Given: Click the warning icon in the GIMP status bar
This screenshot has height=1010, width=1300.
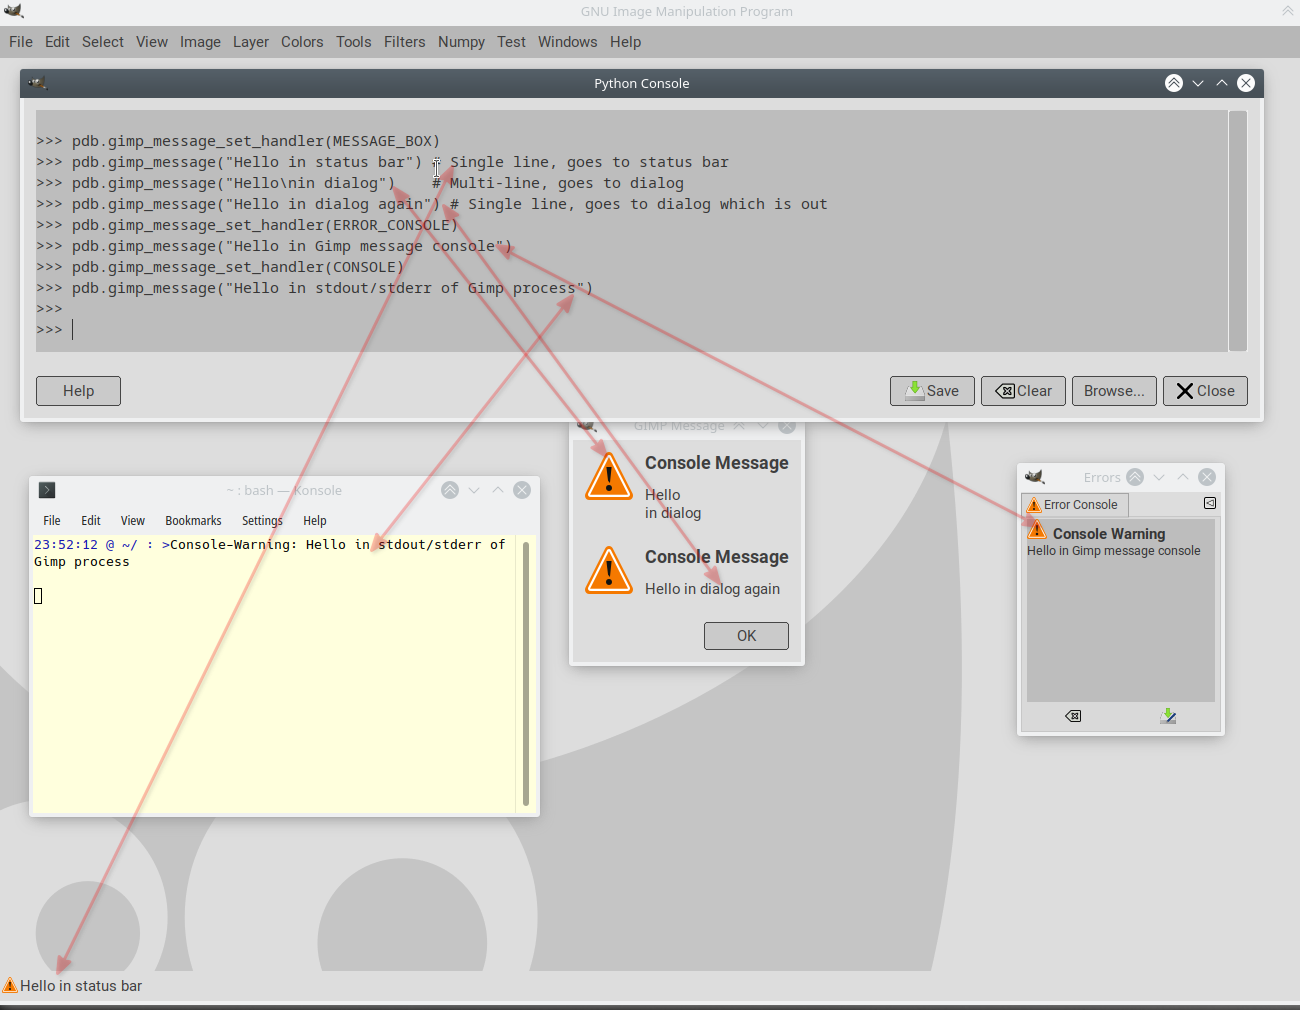Looking at the screenshot, I should coord(10,986).
